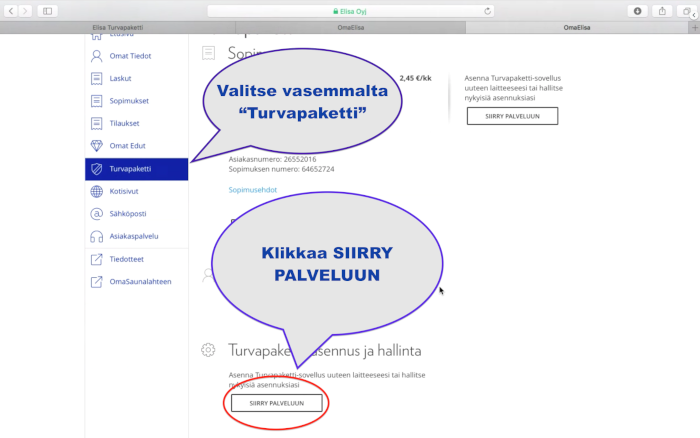Click the Safari address bar
The height and width of the screenshot is (438, 700).
click(350, 11)
